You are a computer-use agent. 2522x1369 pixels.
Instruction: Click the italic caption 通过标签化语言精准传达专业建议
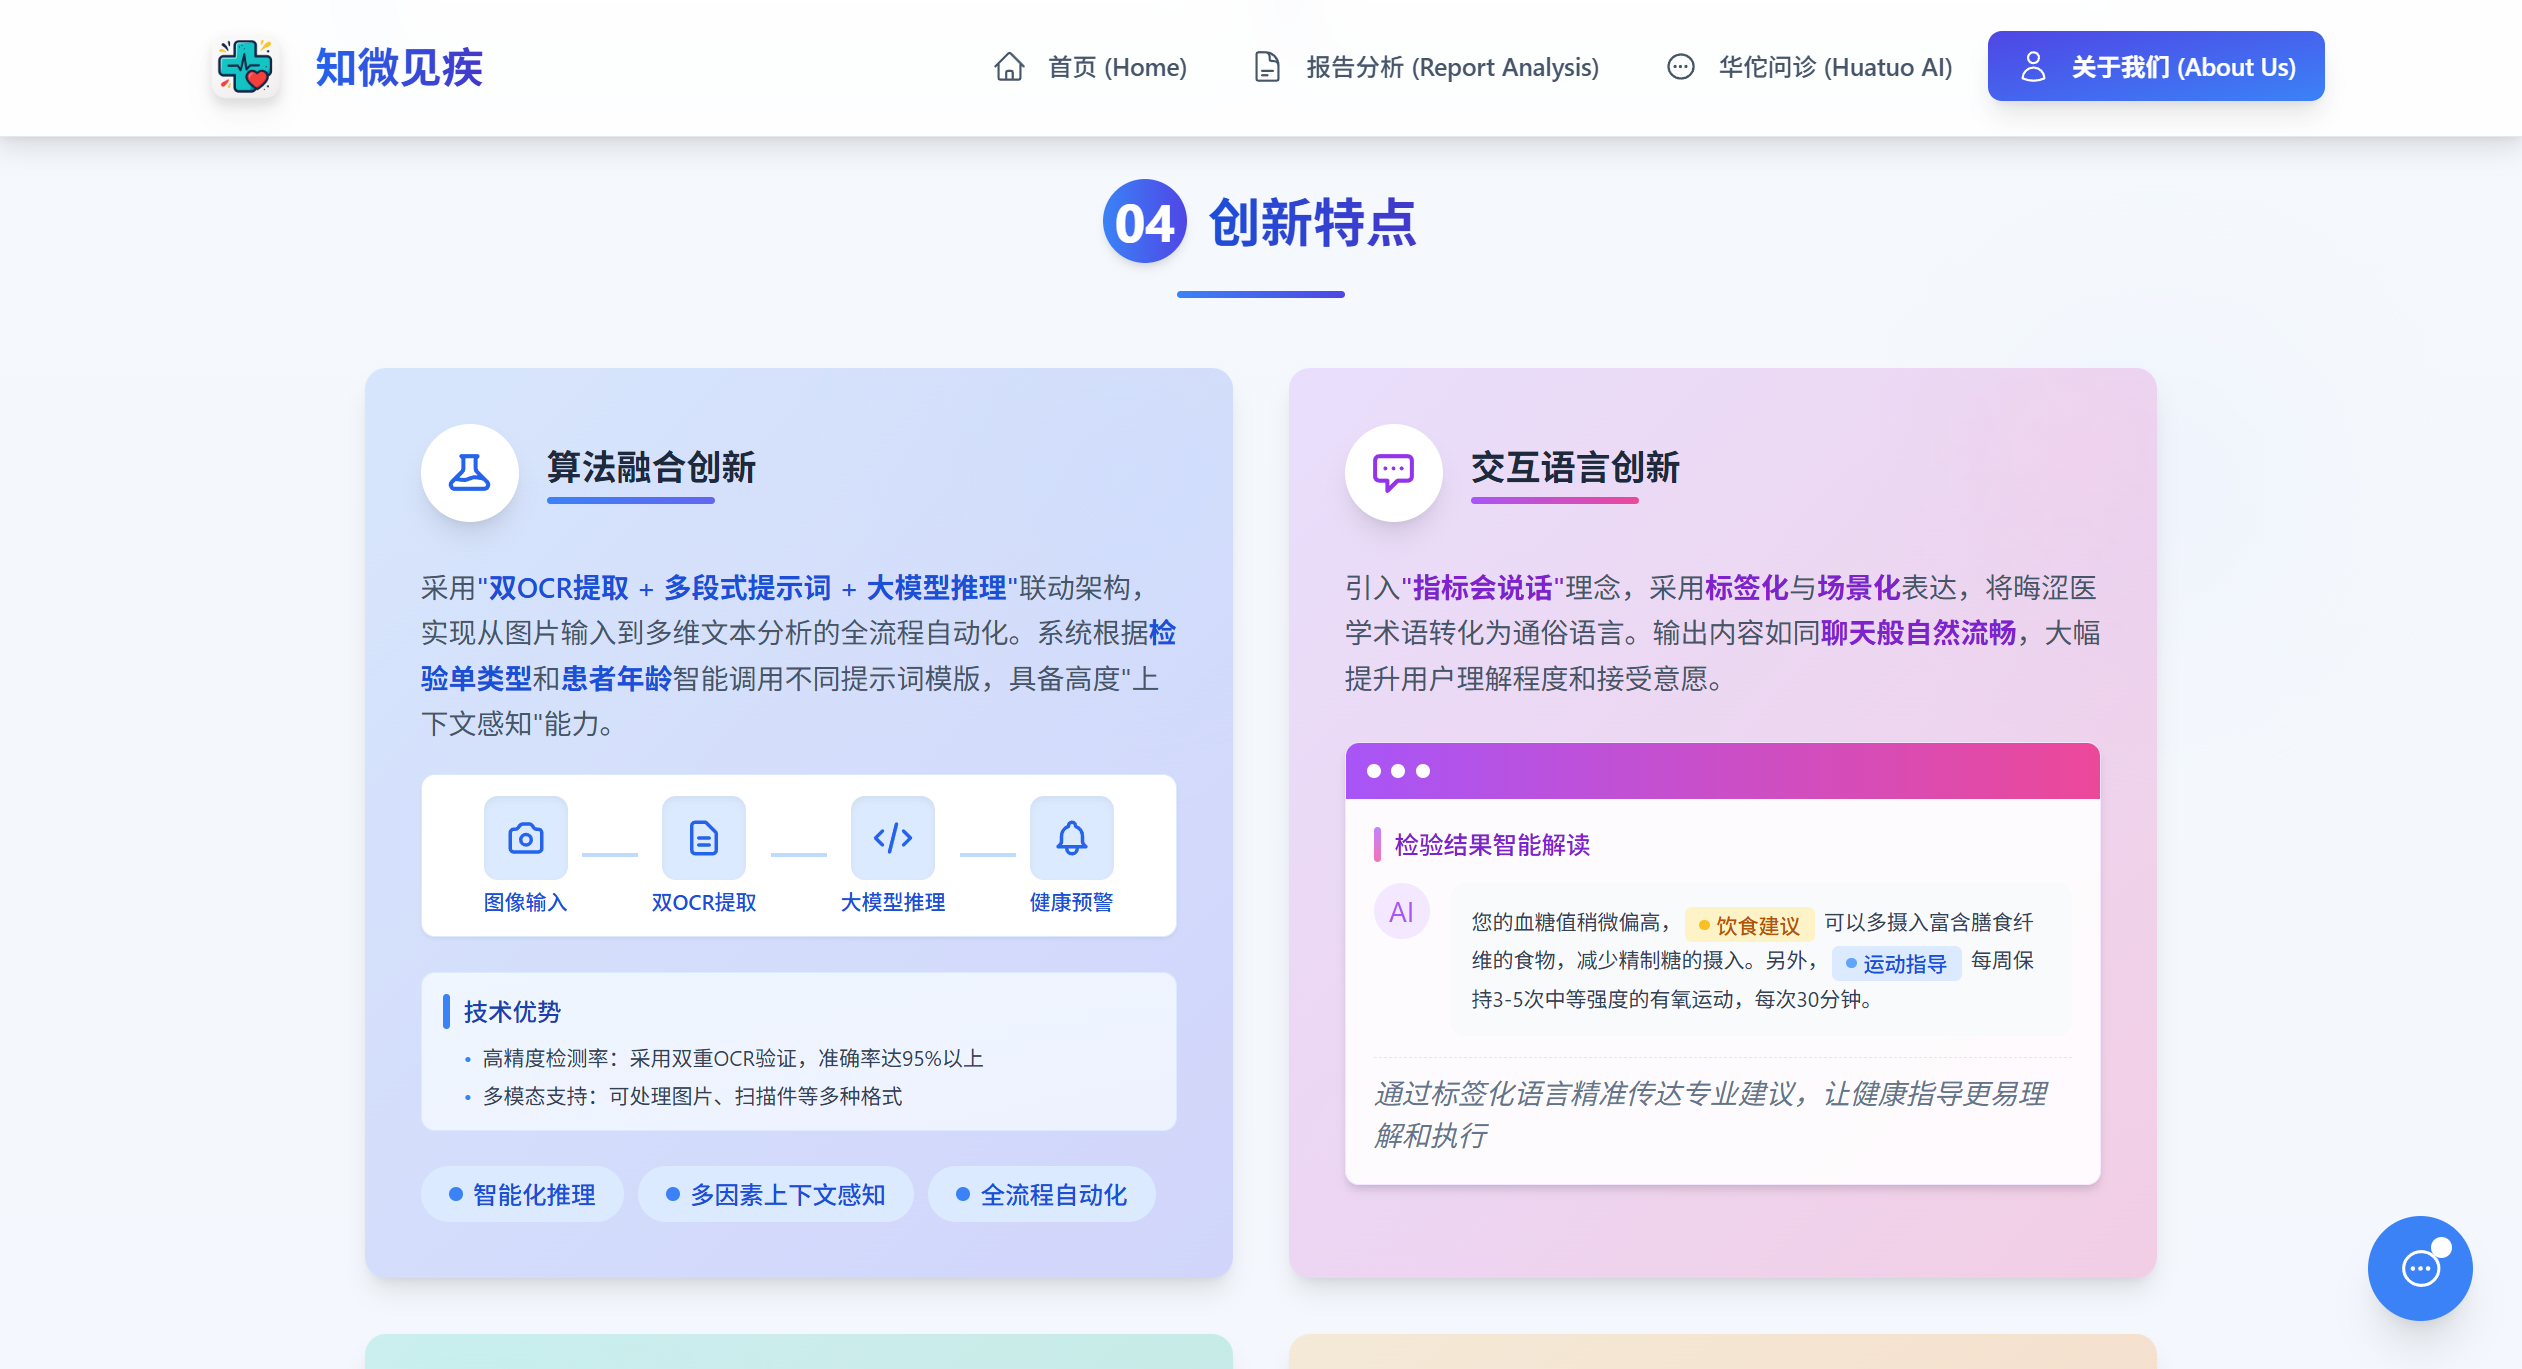(x=1710, y=1114)
